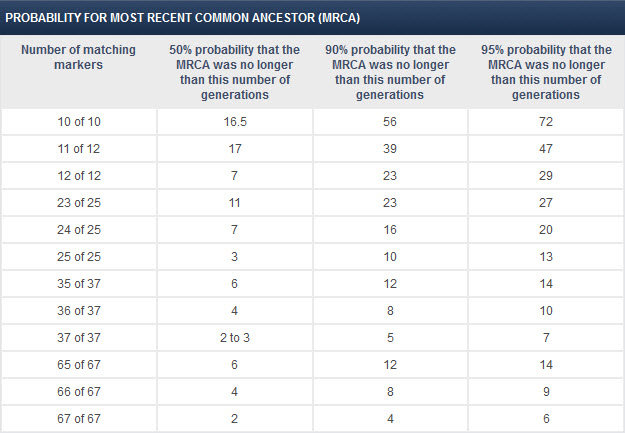The width and height of the screenshot is (625, 433).
Task: Select the 10 of 10 row label
Action: tap(79, 122)
